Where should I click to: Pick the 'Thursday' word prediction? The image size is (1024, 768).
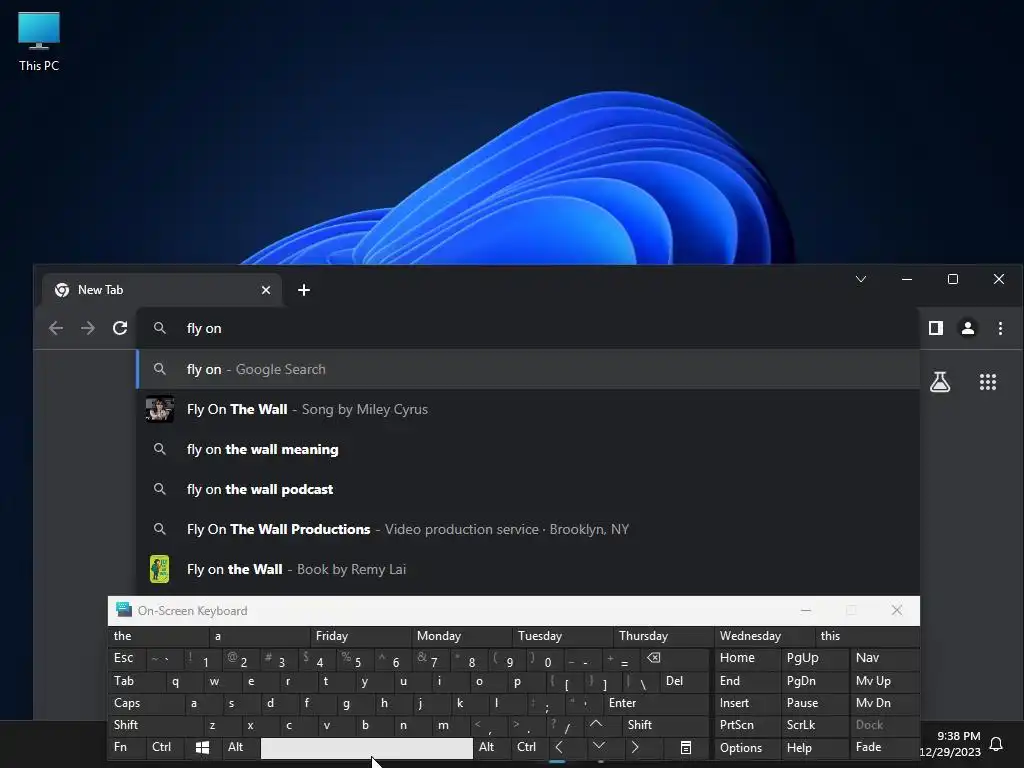(x=663, y=636)
